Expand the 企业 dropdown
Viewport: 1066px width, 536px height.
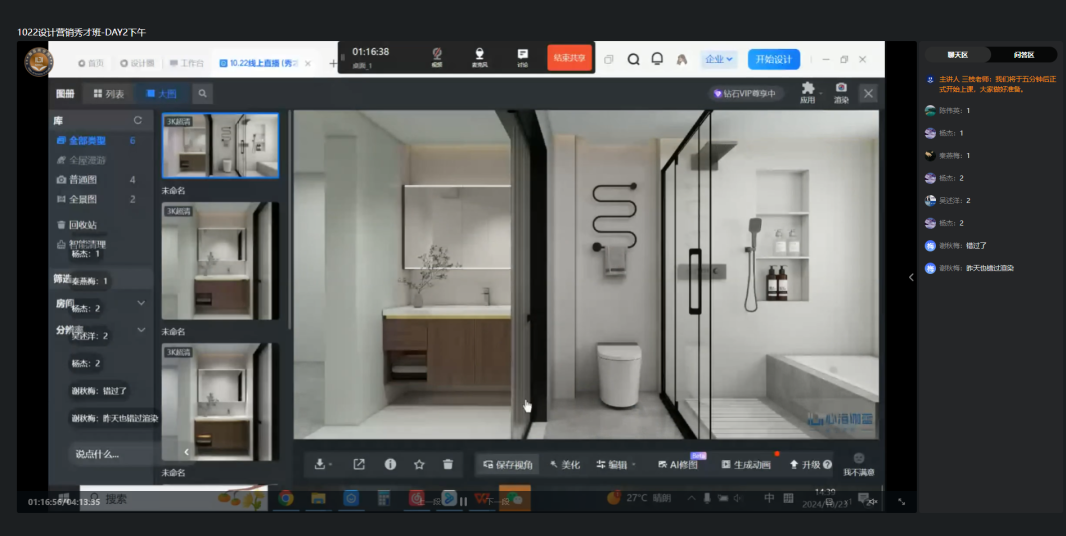pos(718,59)
